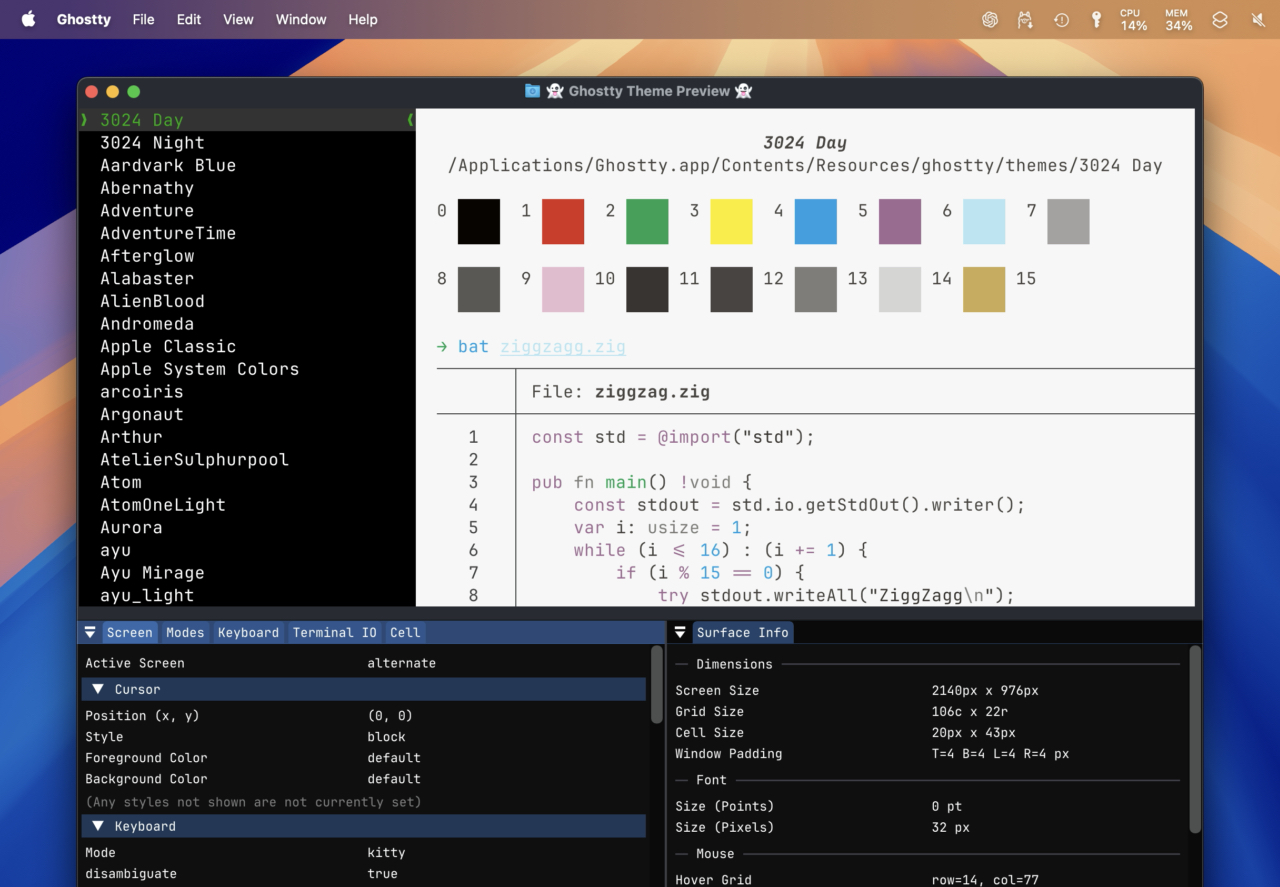
Task: Select the ayu_light theme
Action: tap(147, 596)
